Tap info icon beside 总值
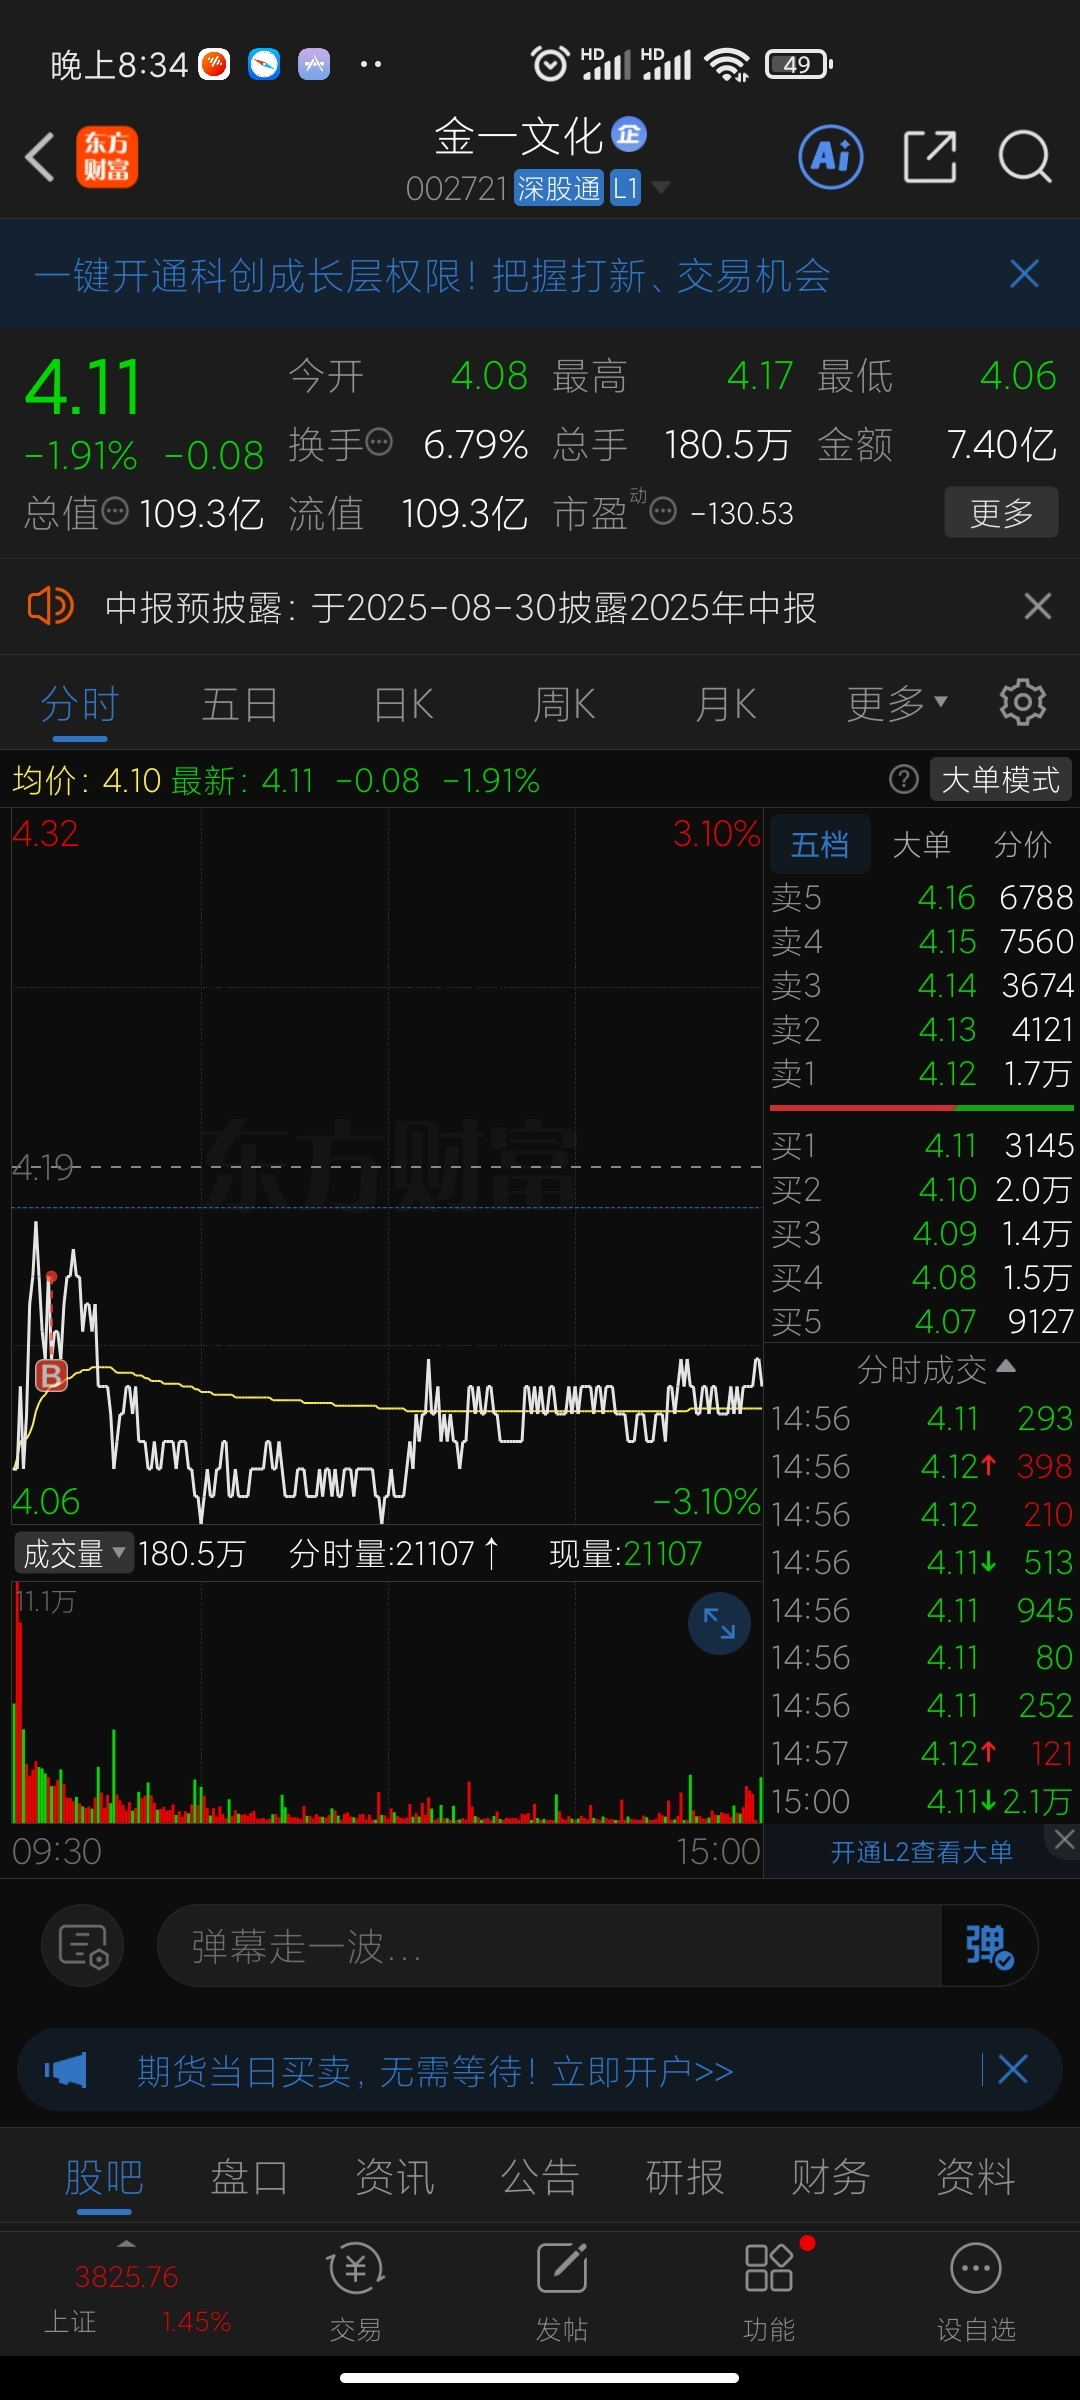Screen dimensions: 1080x2400 (x=116, y=511)
